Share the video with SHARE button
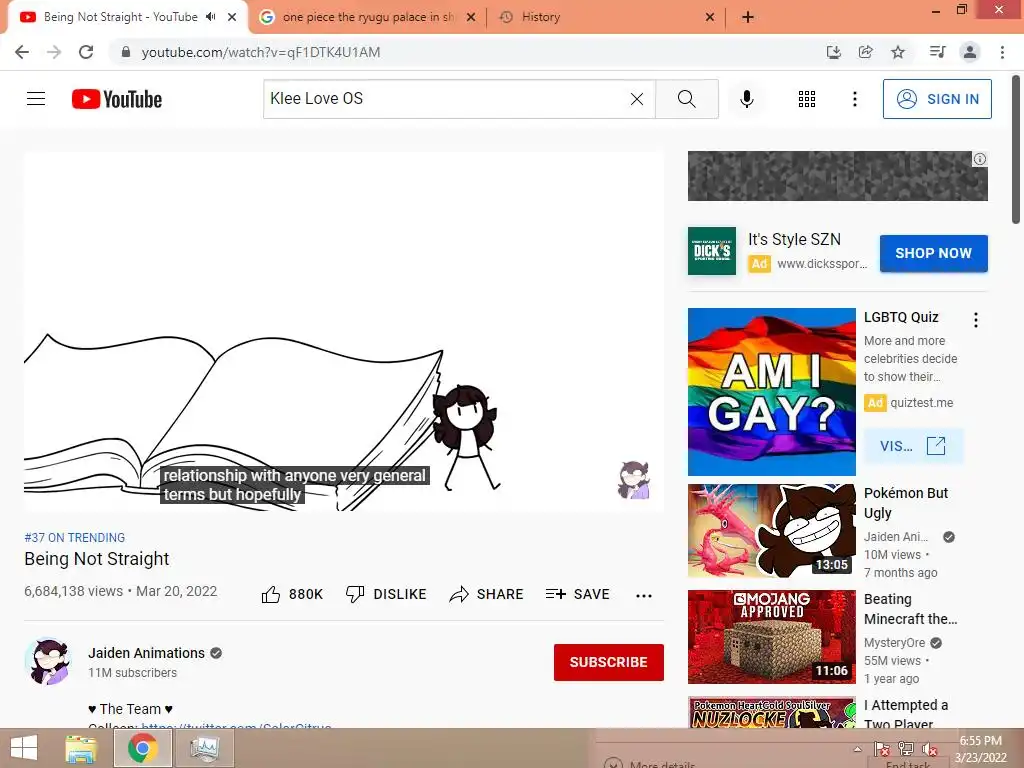1024x768 pixels. (487, 594)
